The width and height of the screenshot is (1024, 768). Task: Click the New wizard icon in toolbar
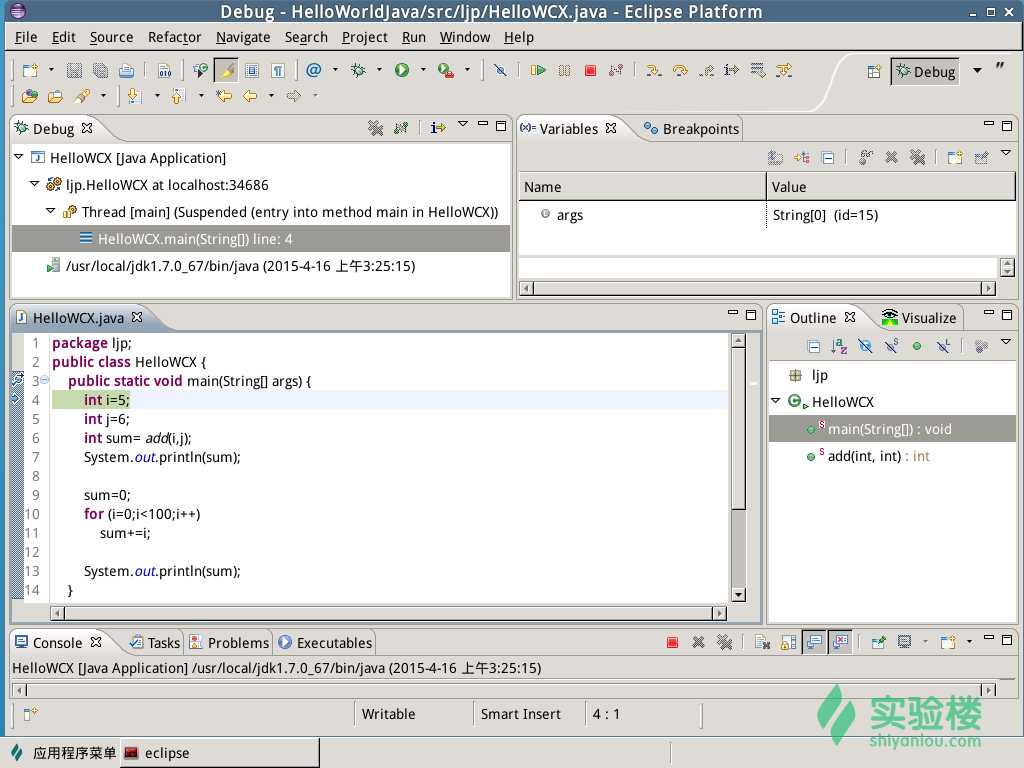pyautogui.click(x=30, y=71)
